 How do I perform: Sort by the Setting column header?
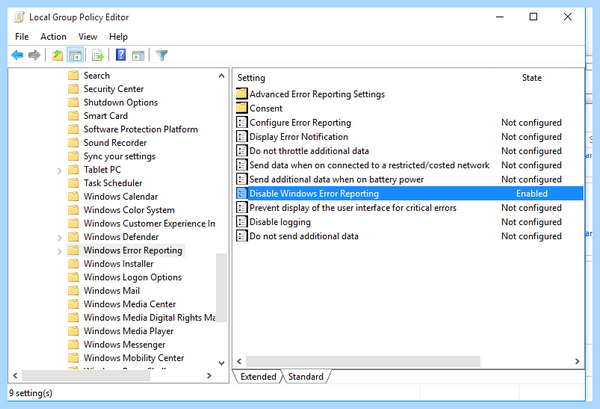tap(251, 78)
